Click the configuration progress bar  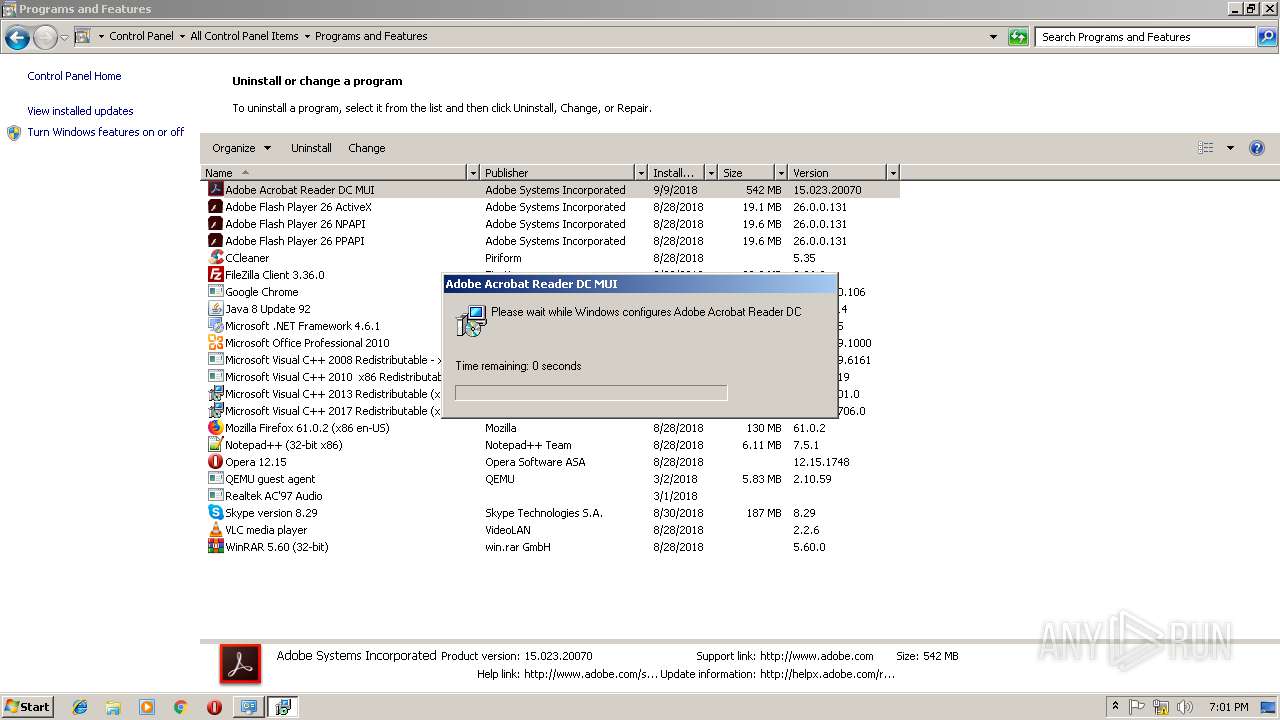tap(591, 393)
